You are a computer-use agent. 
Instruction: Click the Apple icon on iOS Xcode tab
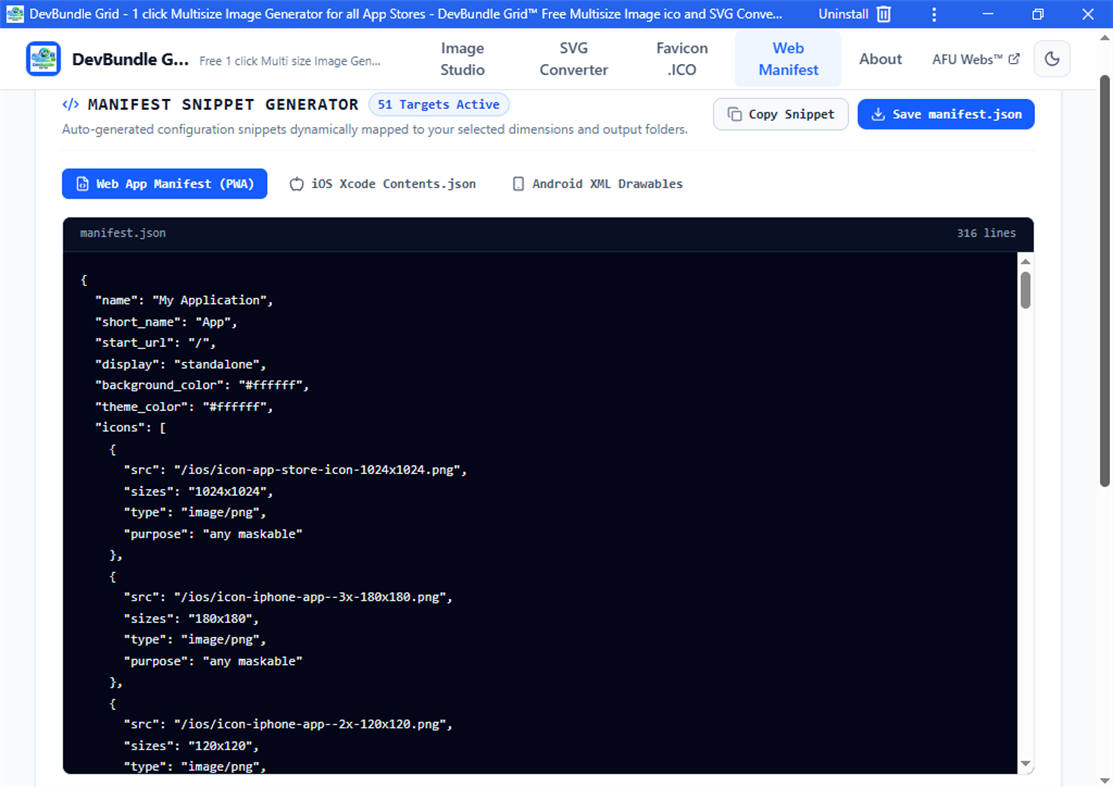(x=297, y=184)
